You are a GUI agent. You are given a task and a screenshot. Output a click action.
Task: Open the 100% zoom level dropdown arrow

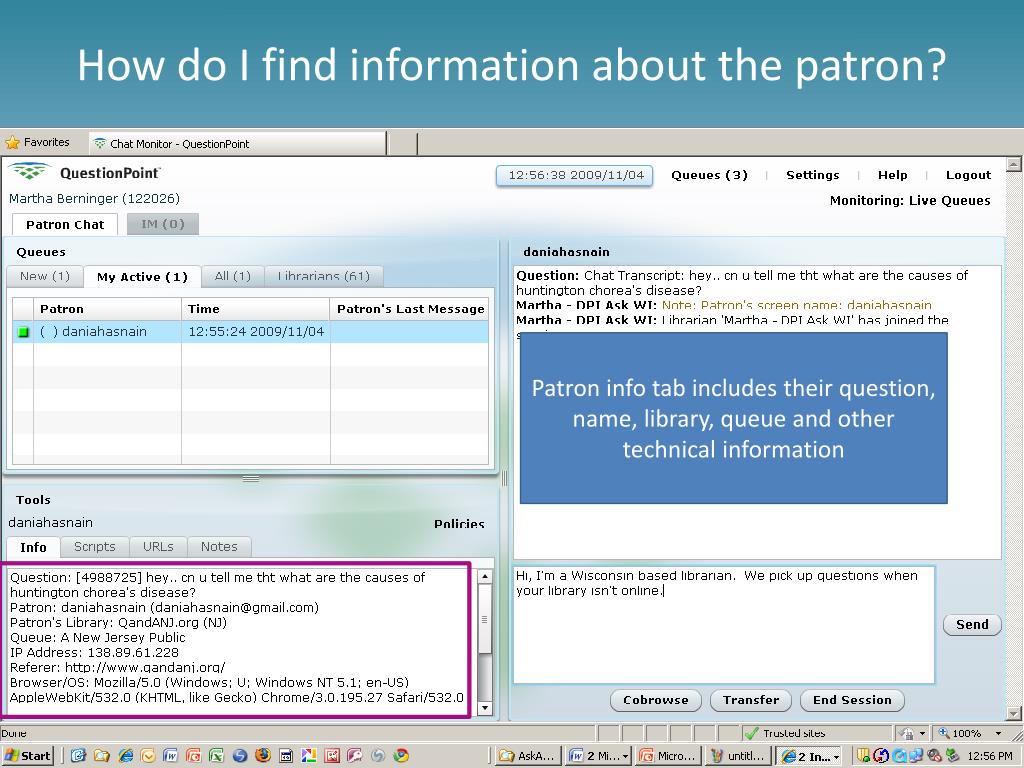point(998,733)
